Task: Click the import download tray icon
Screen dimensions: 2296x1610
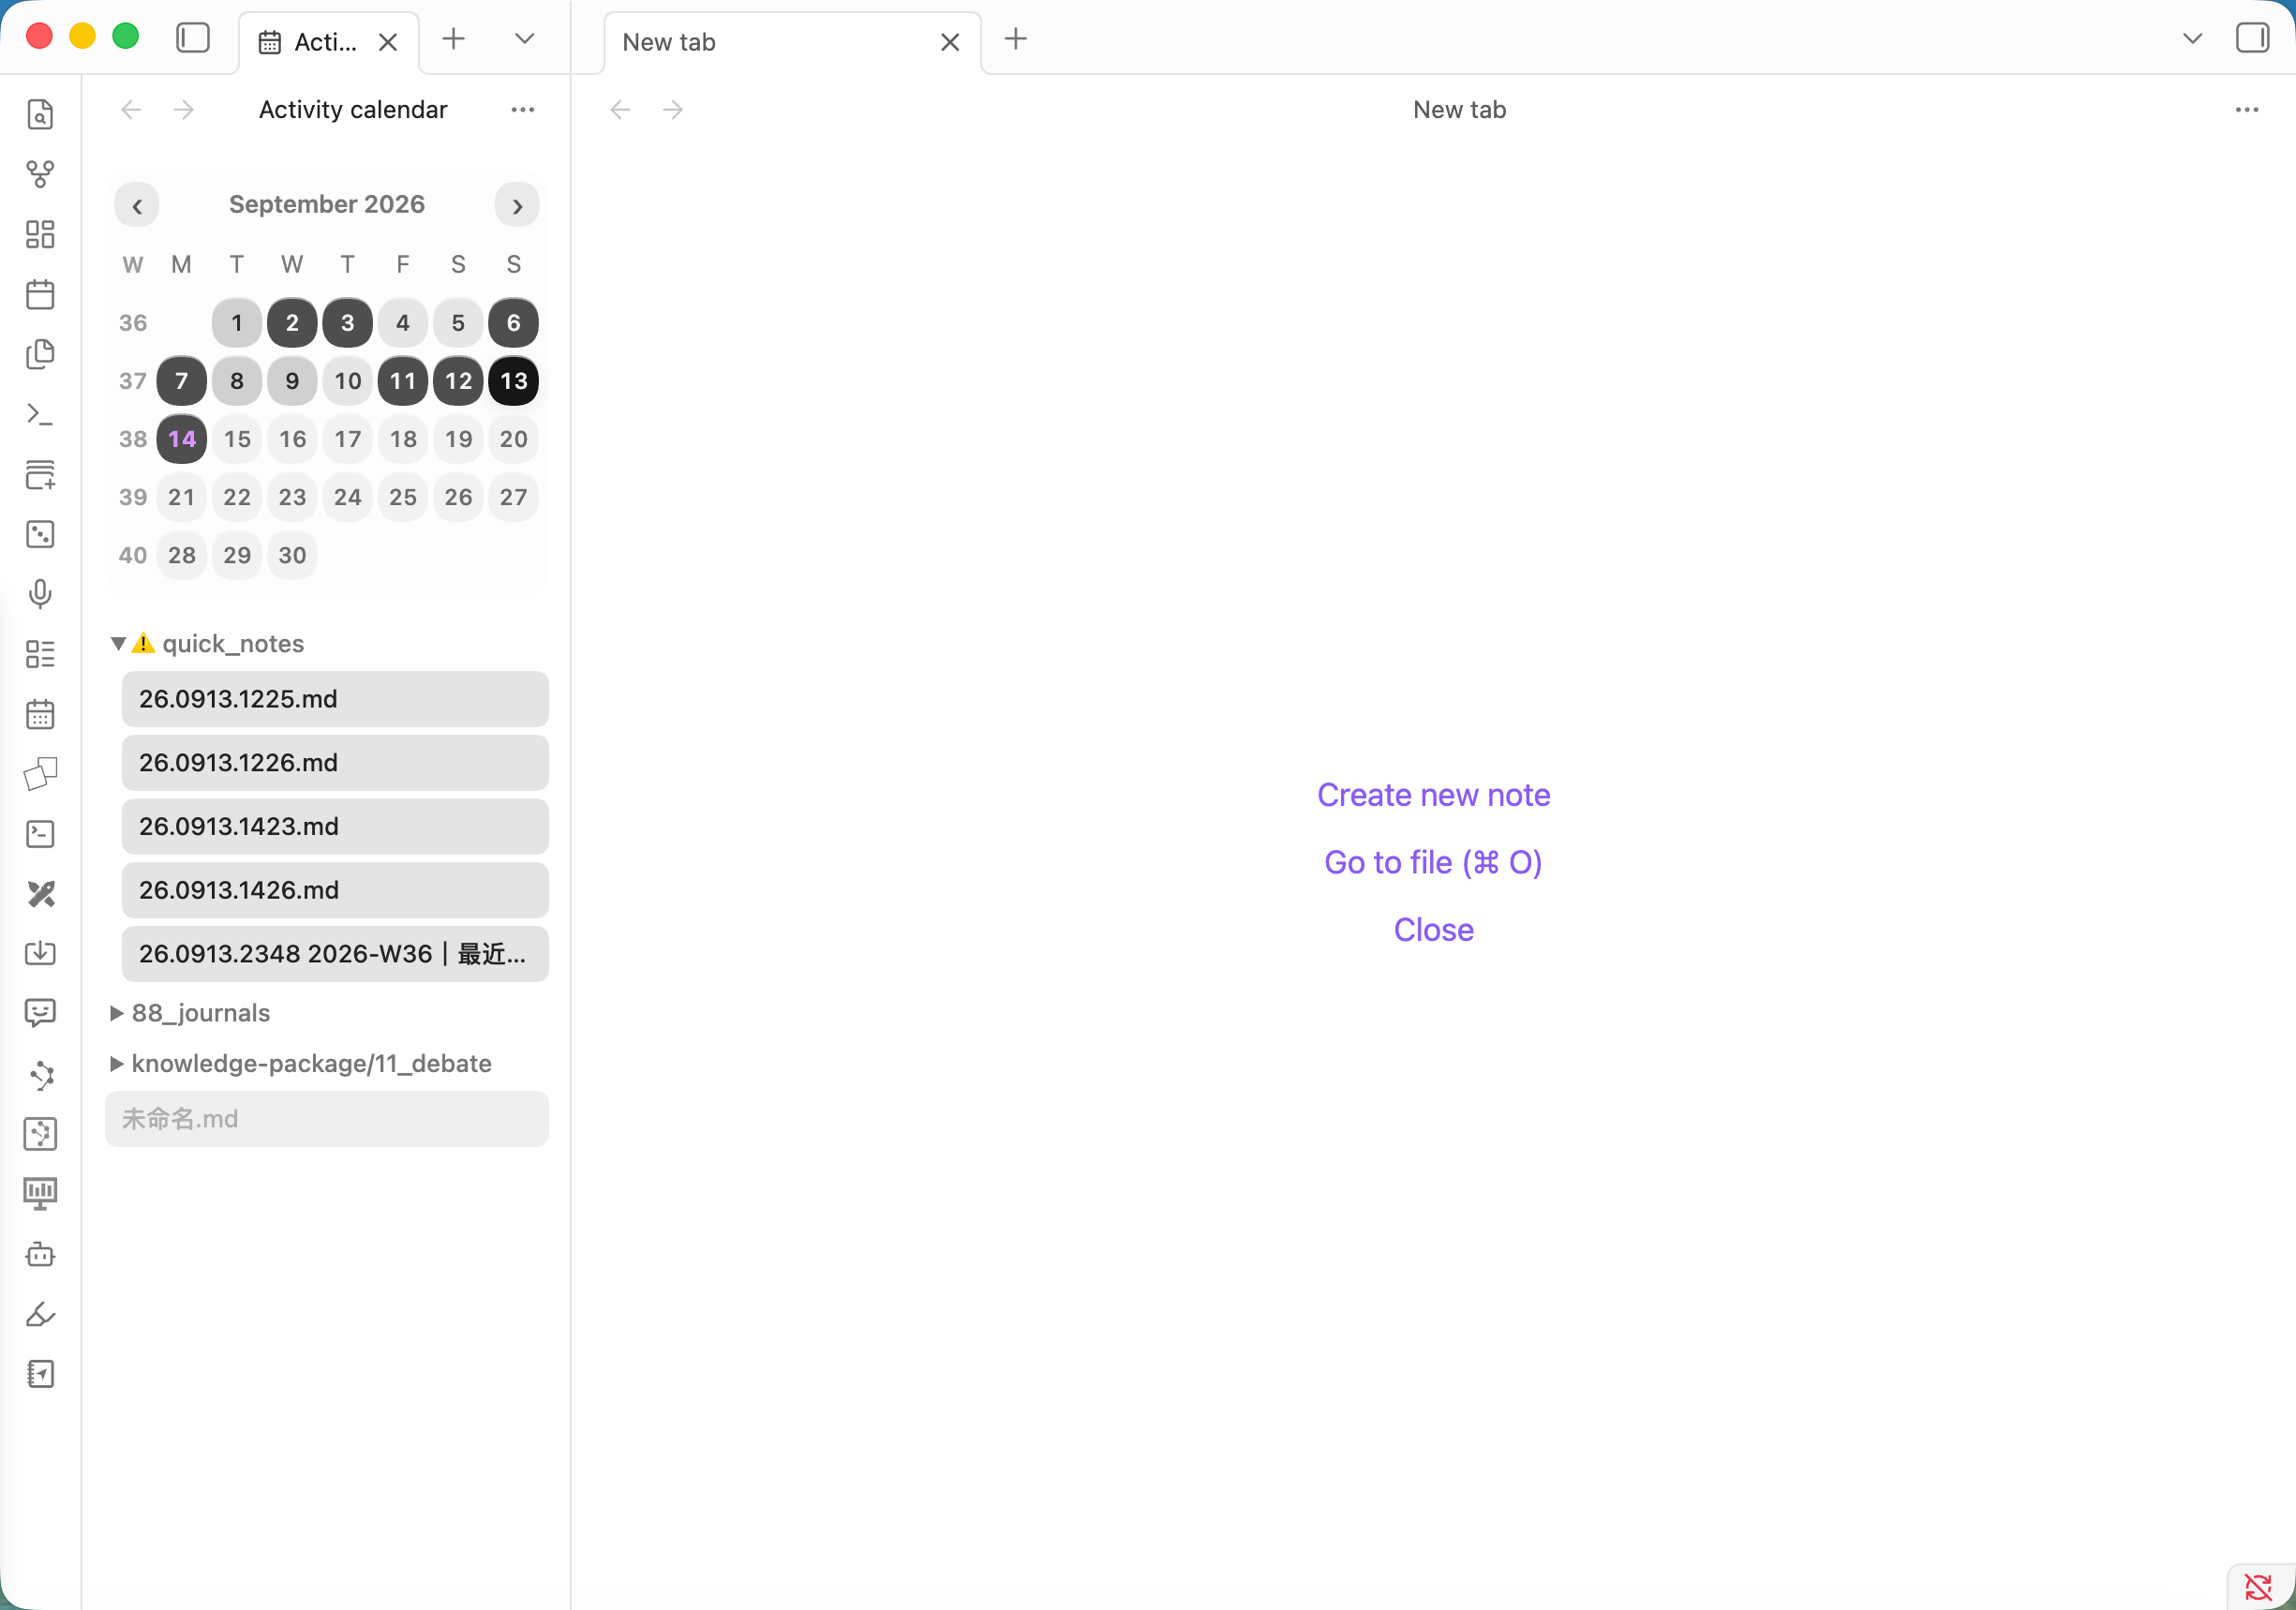Action: point(40,953)
